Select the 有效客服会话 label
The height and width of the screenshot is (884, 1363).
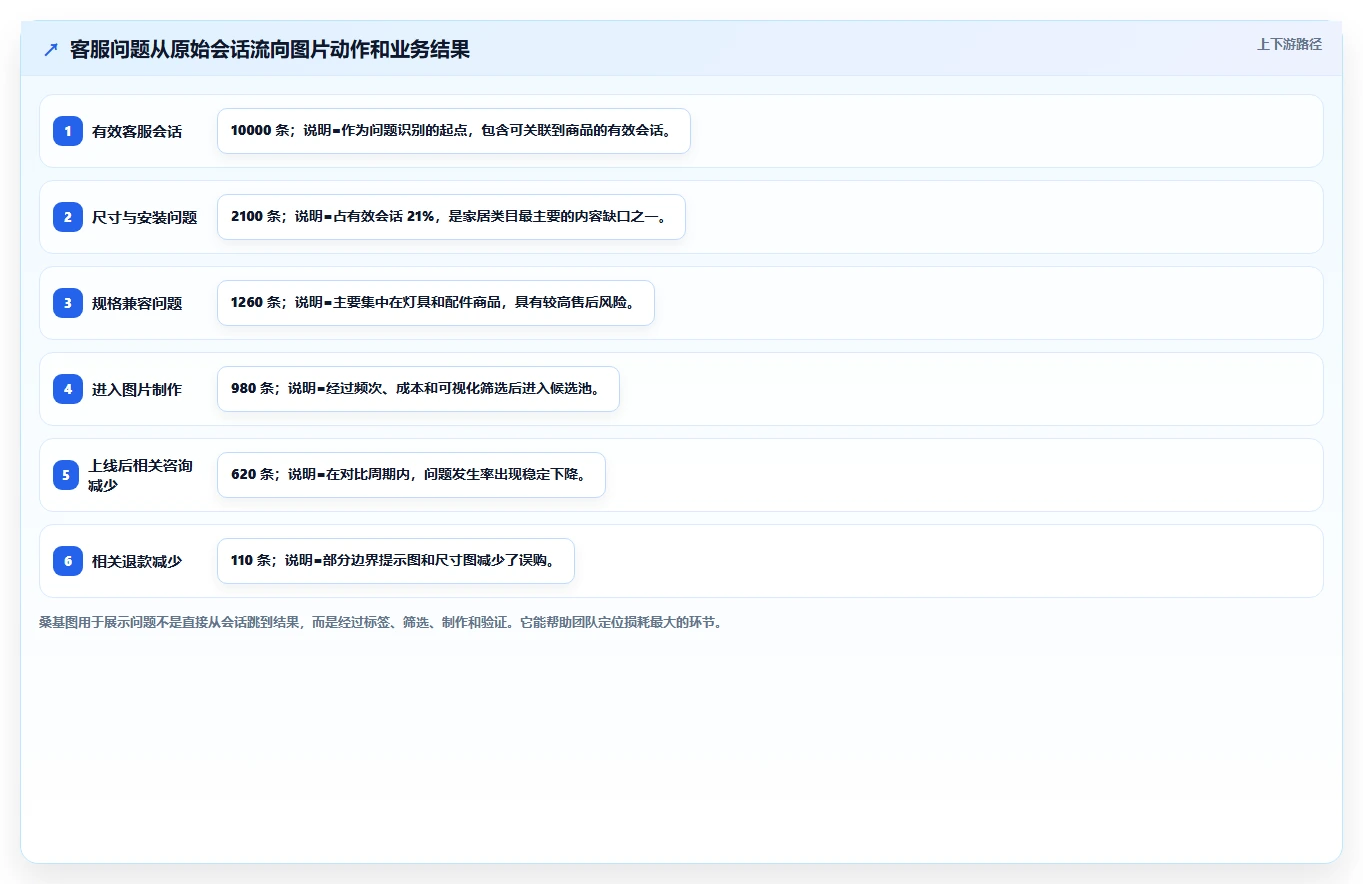[137, 131]
